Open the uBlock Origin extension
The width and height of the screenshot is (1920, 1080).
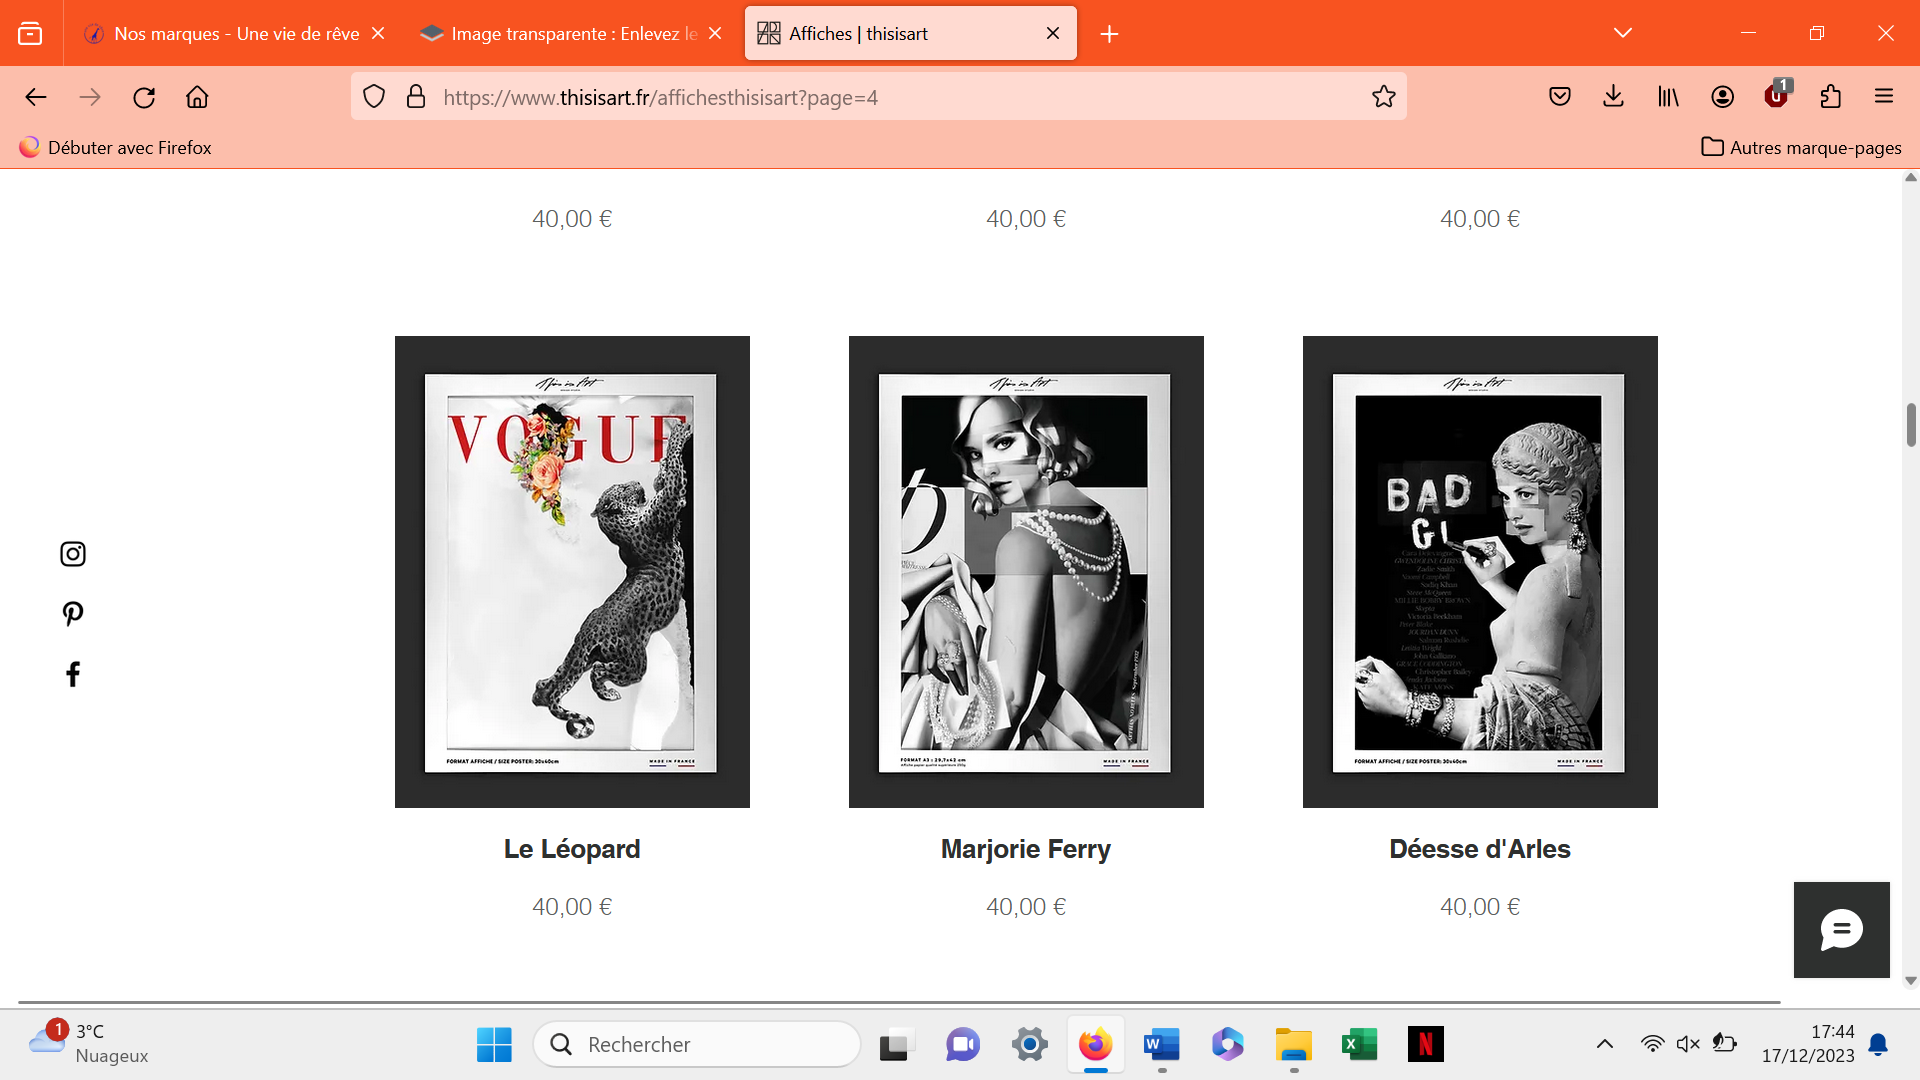pos(1777,95)
